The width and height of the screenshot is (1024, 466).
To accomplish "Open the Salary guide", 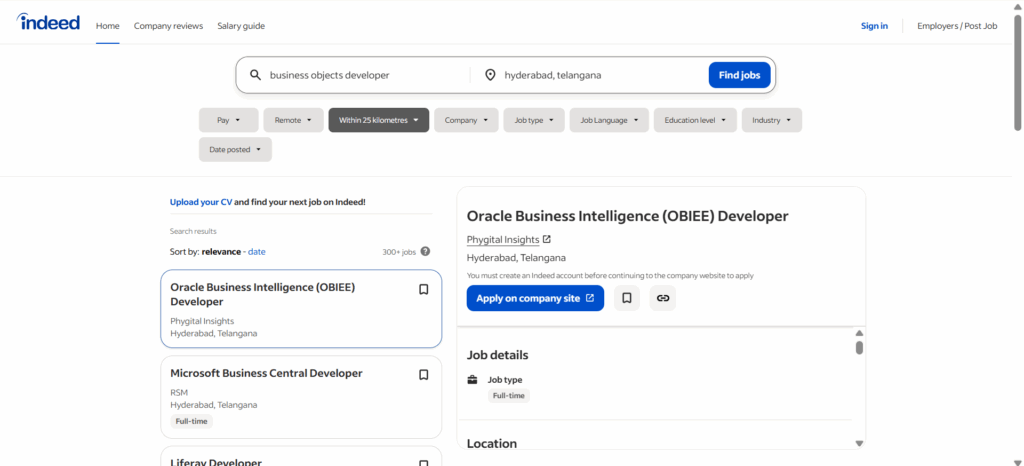I will 241,26.
